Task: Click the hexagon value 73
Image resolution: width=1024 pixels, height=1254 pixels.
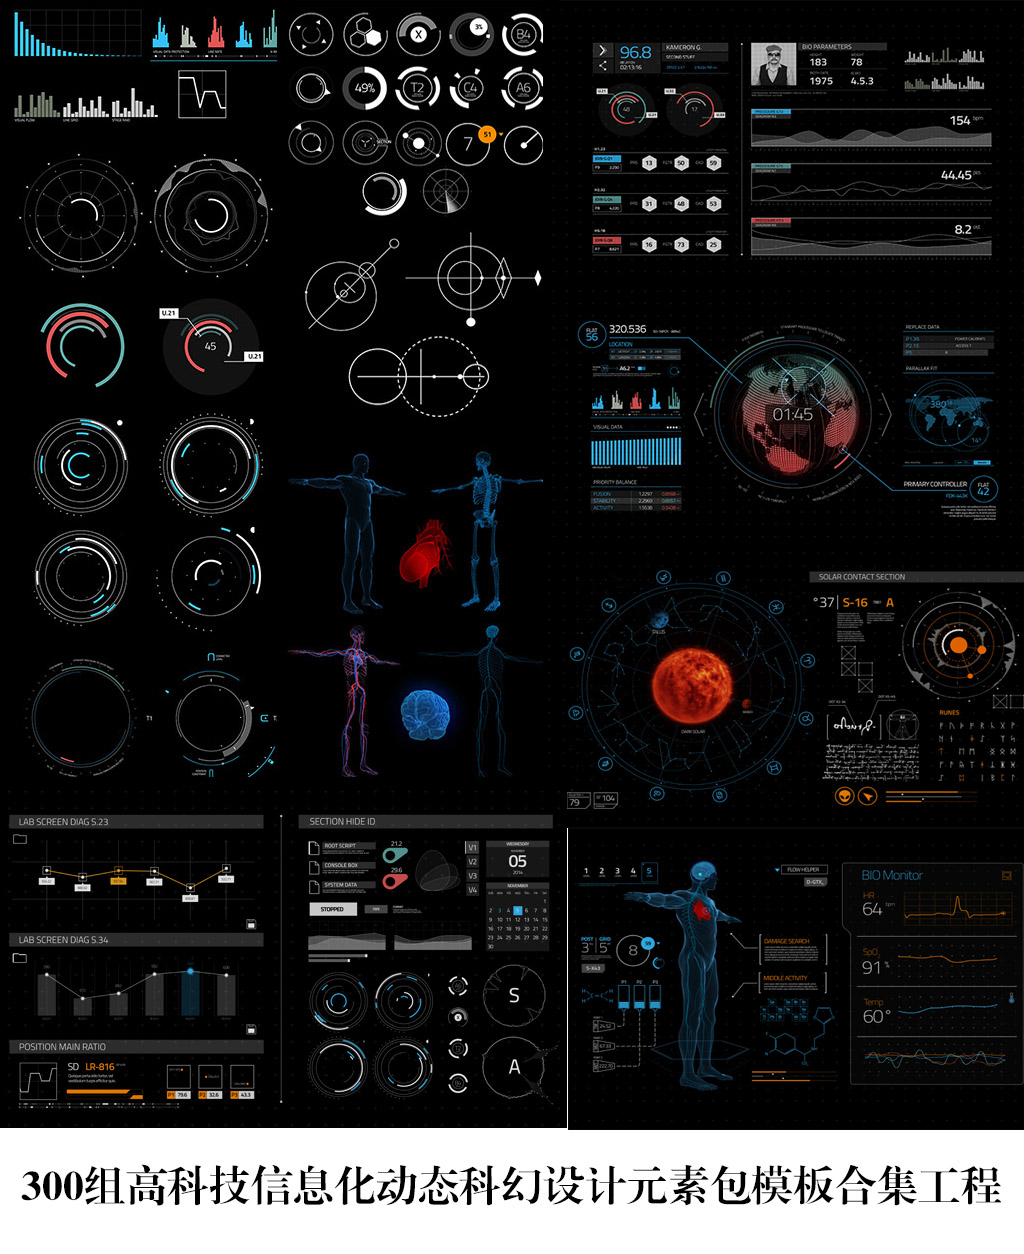Action: point(681,244)
